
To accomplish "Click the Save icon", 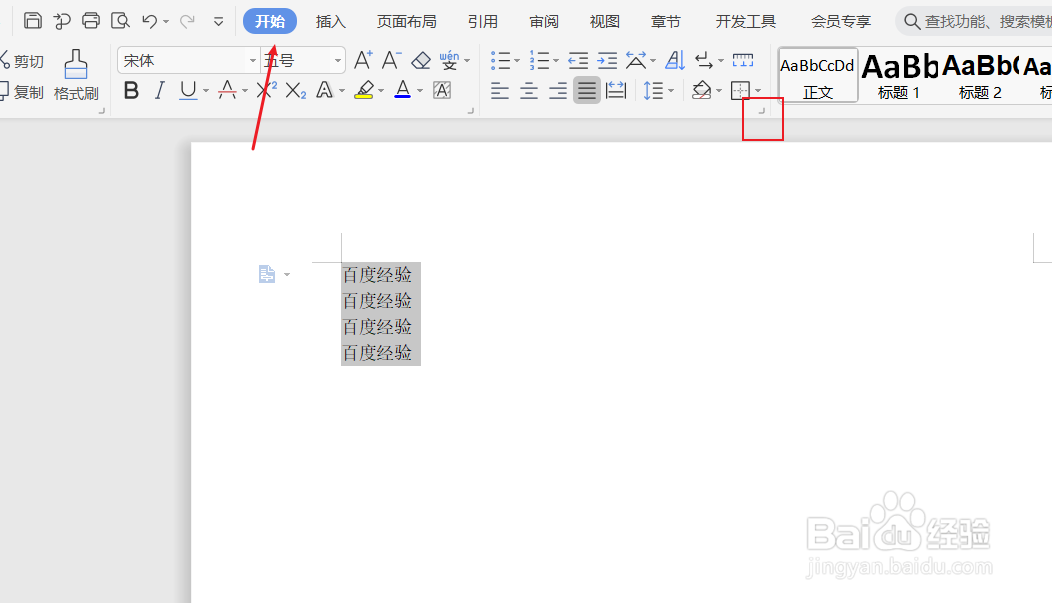I will pyautogui.click(x=32, y=21).
